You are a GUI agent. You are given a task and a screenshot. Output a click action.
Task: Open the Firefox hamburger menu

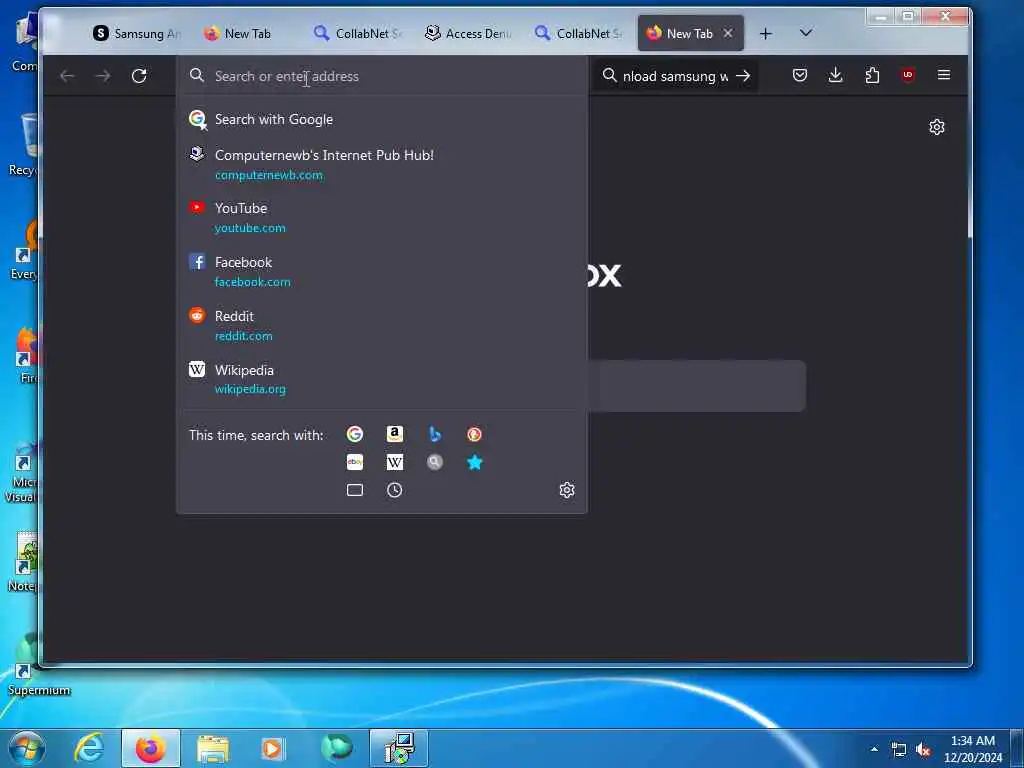point(944,75)
